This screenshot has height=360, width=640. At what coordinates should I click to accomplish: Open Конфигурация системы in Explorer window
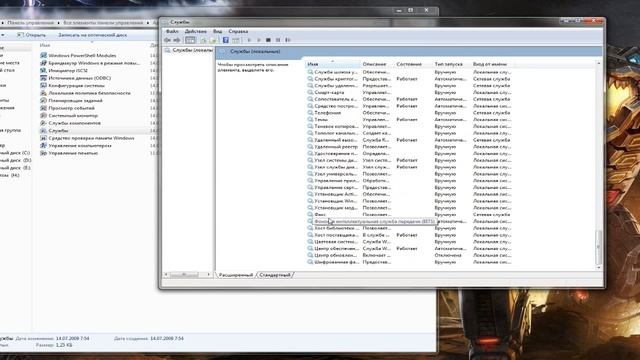[x=72, y=86]
